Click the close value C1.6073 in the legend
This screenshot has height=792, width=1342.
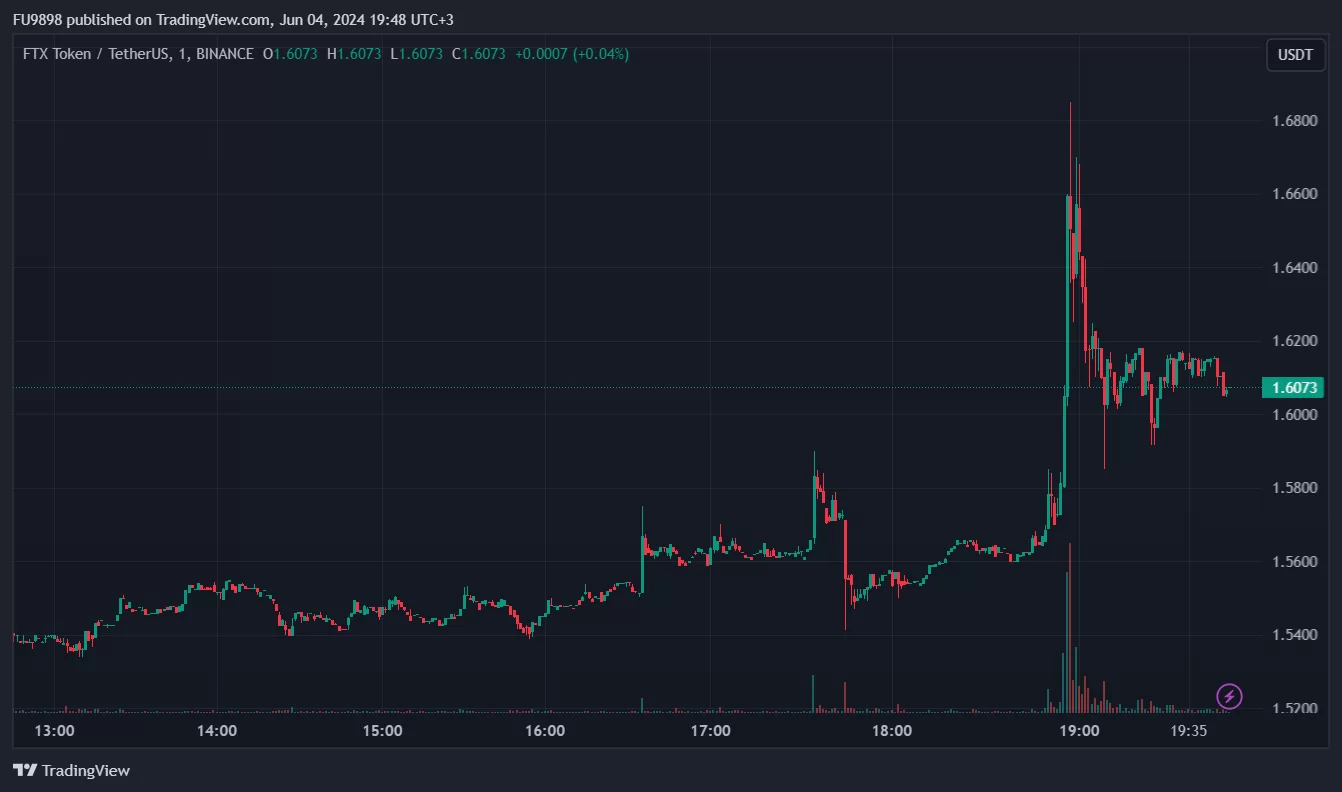coord(478,54)
